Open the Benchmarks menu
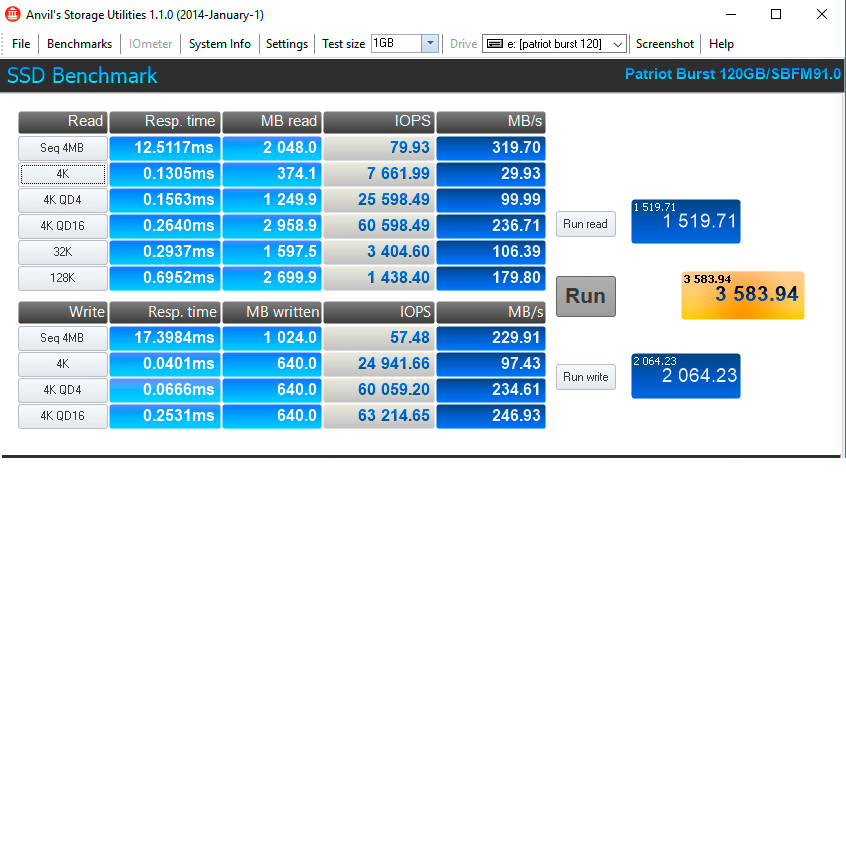 (79, 44)
